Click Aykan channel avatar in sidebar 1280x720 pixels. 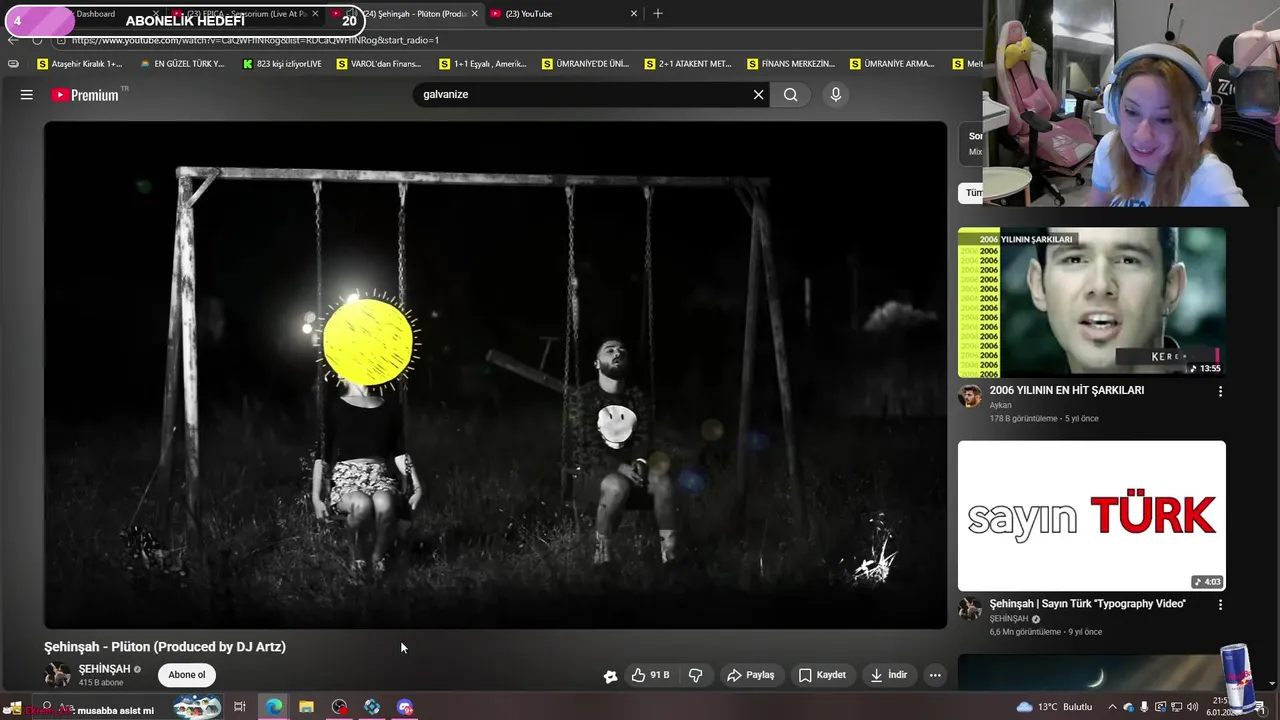(969, 396)
